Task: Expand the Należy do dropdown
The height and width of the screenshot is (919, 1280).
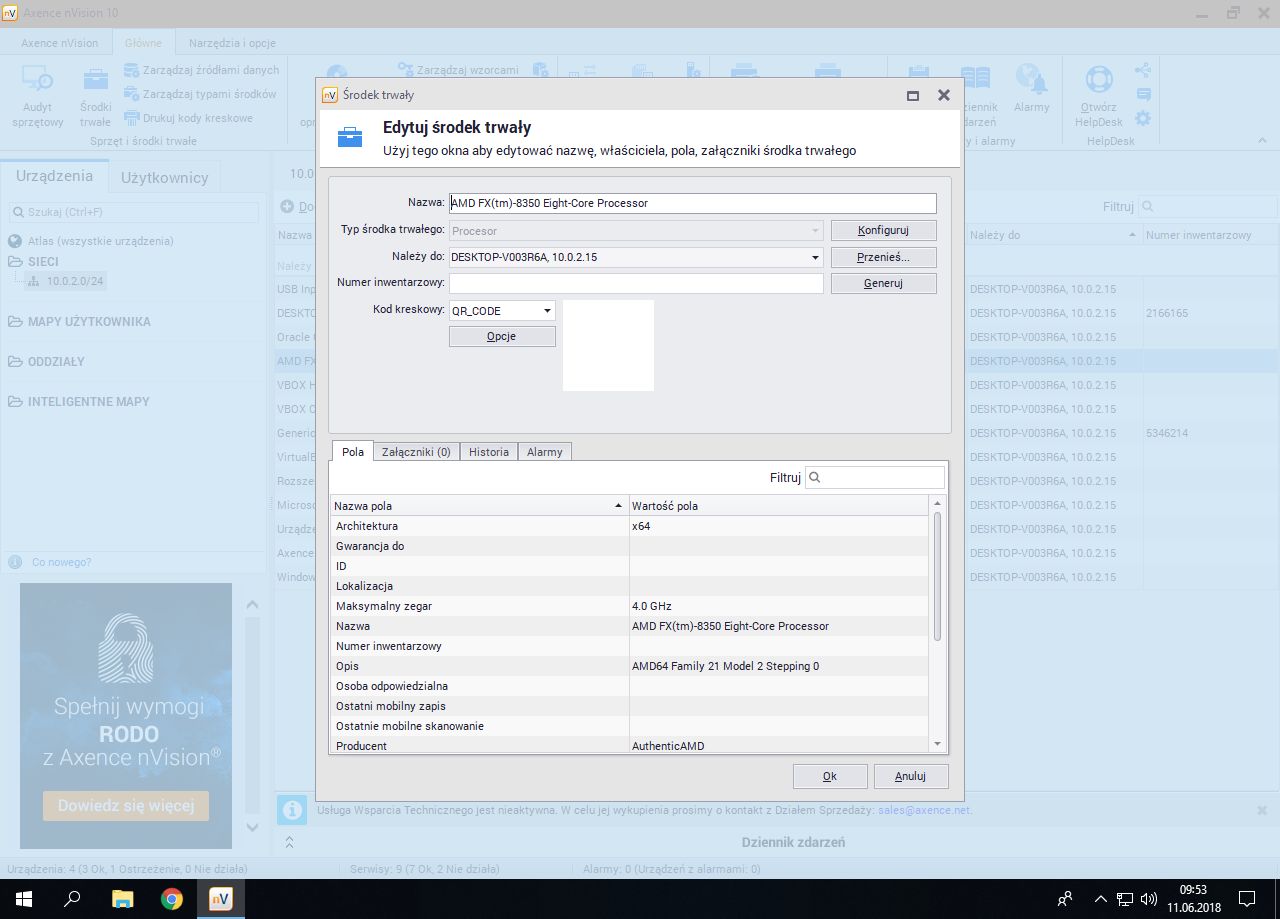Action: 816,257
